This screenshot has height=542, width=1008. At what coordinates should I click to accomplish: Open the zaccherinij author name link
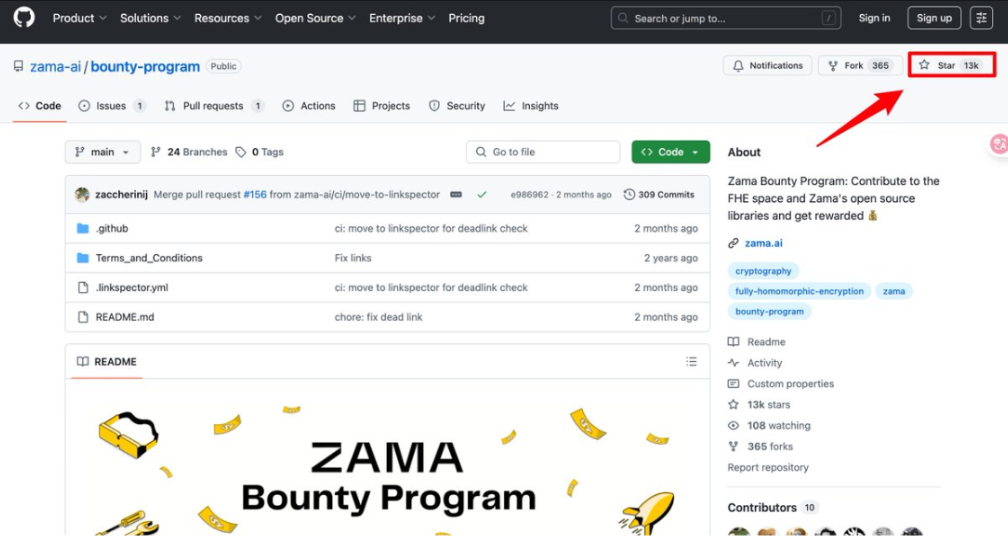point(122,194)
